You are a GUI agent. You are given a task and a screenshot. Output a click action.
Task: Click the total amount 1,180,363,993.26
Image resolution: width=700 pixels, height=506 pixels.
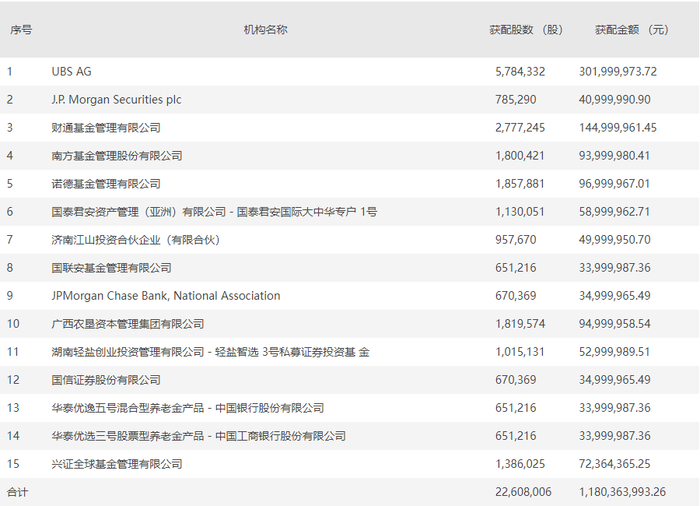pyautogui.click(x=622, y=492)
